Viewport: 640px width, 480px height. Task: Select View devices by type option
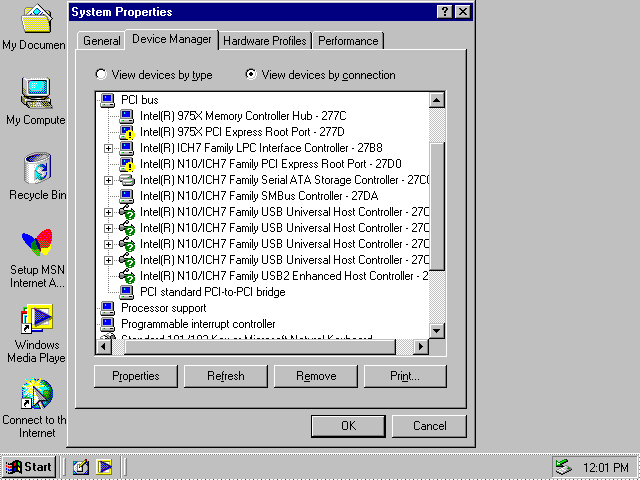tap(101, 75)
